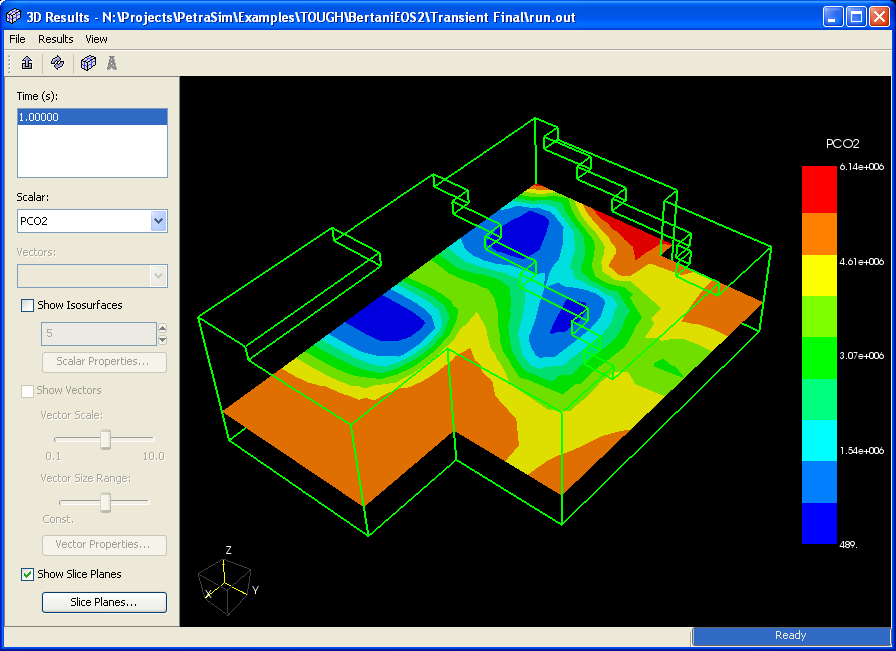Close the 3D Results window
This screenshot has height=651, width=896.
(879, 16)
